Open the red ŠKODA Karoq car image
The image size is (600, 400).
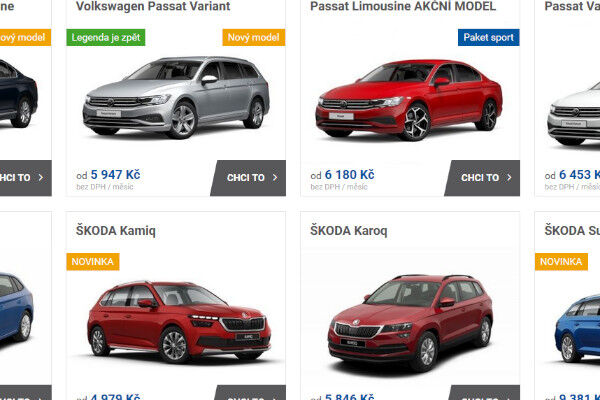tap(410, 322)
